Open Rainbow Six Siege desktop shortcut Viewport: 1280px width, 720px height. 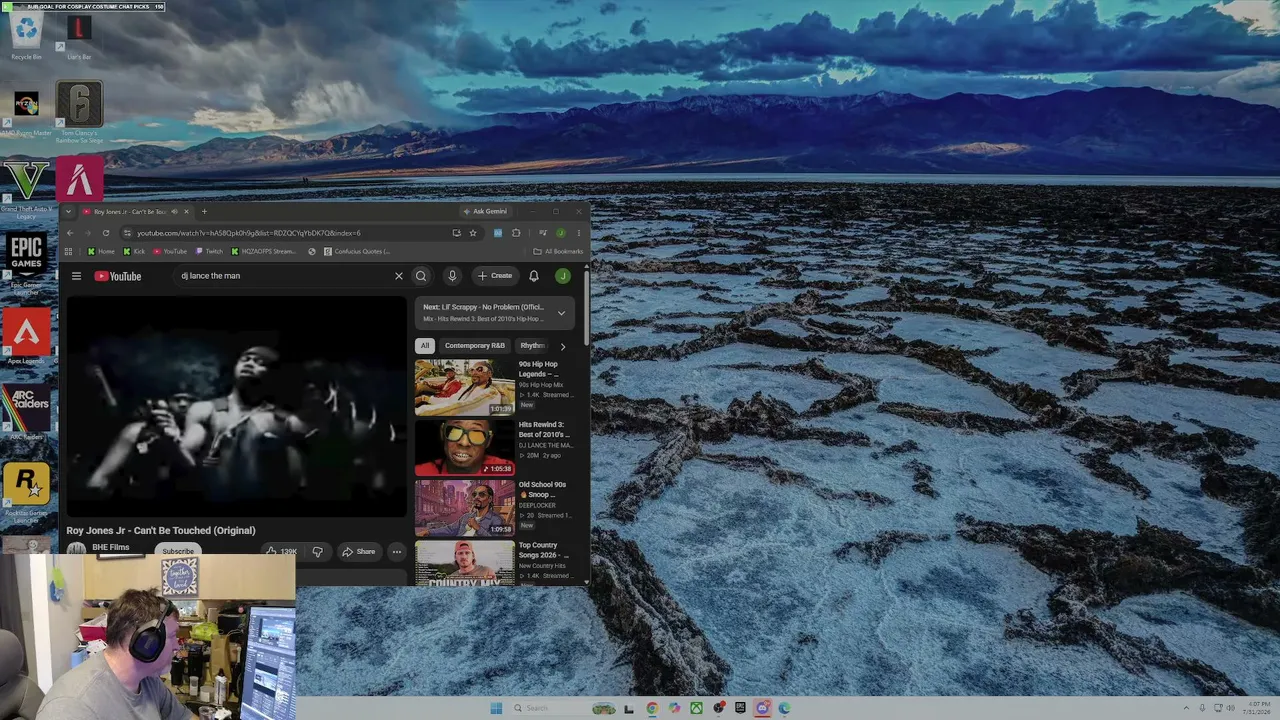[x=79, y=110]
